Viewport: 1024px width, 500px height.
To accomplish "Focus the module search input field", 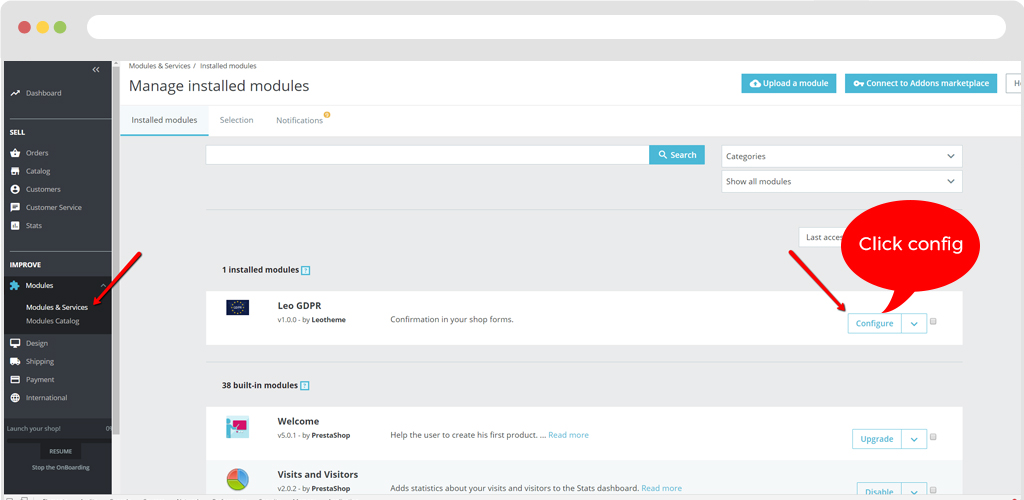I will click(x=427, y=155).
